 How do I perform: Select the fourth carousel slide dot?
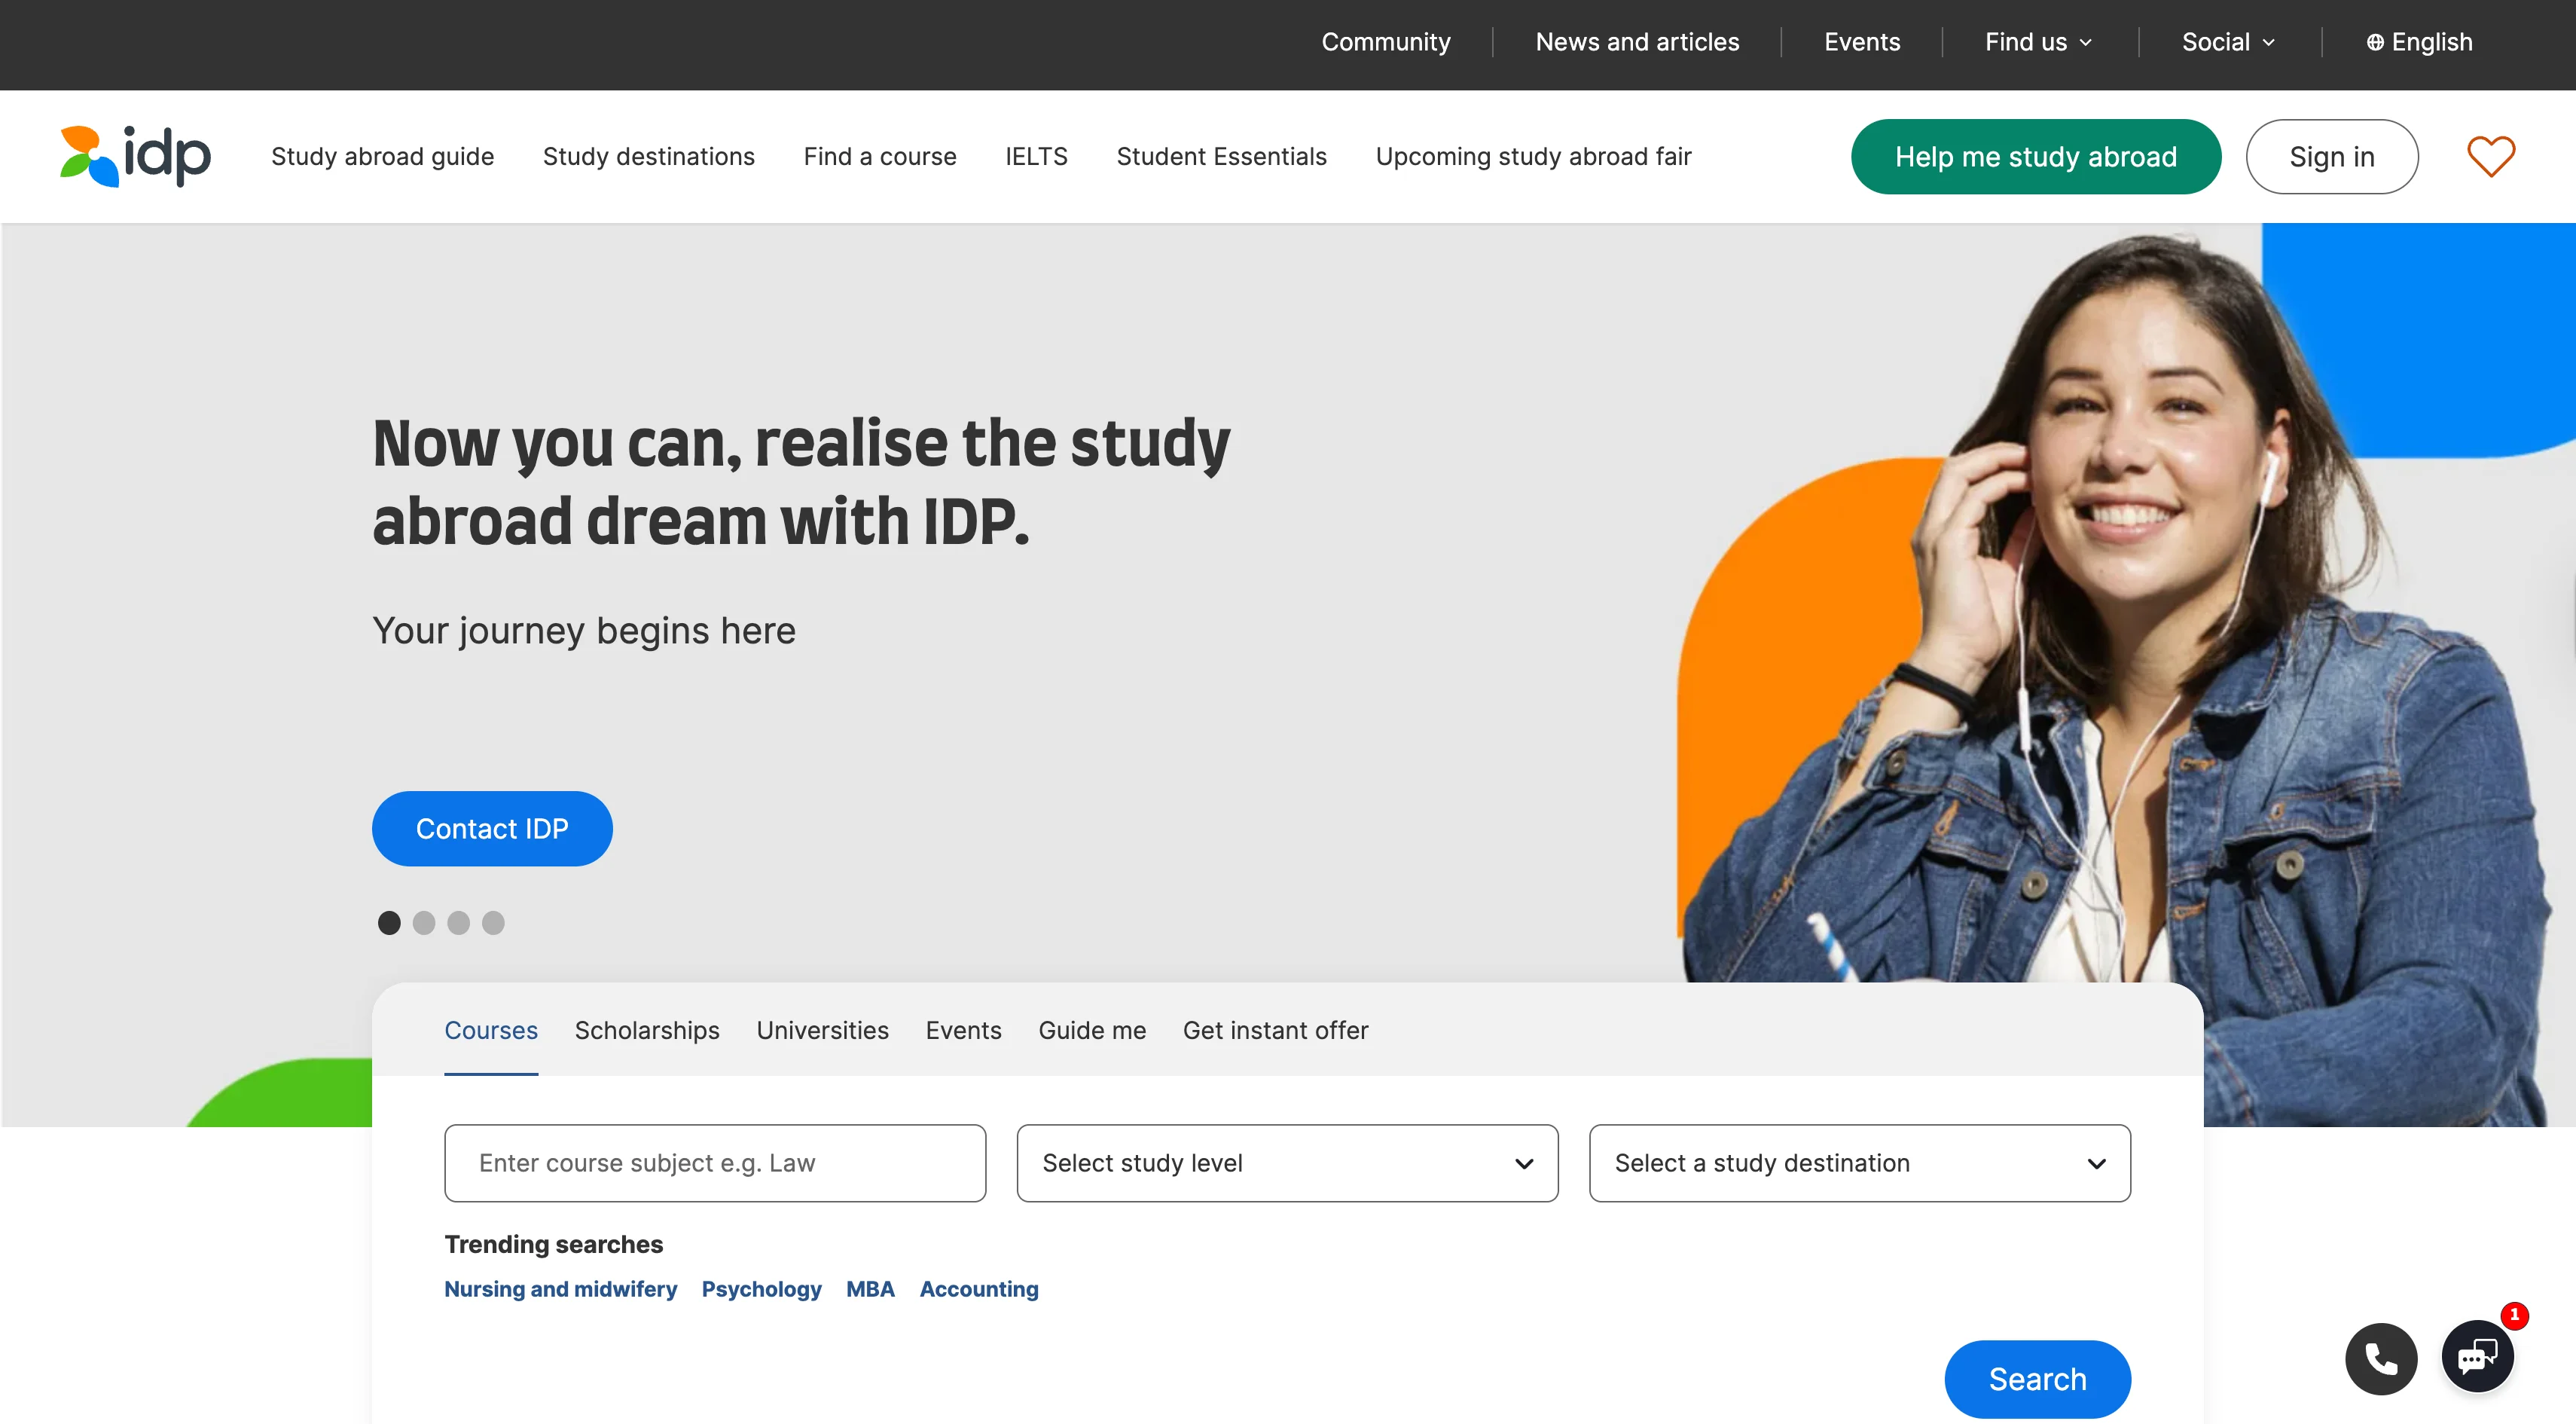[x=493, y=922]
